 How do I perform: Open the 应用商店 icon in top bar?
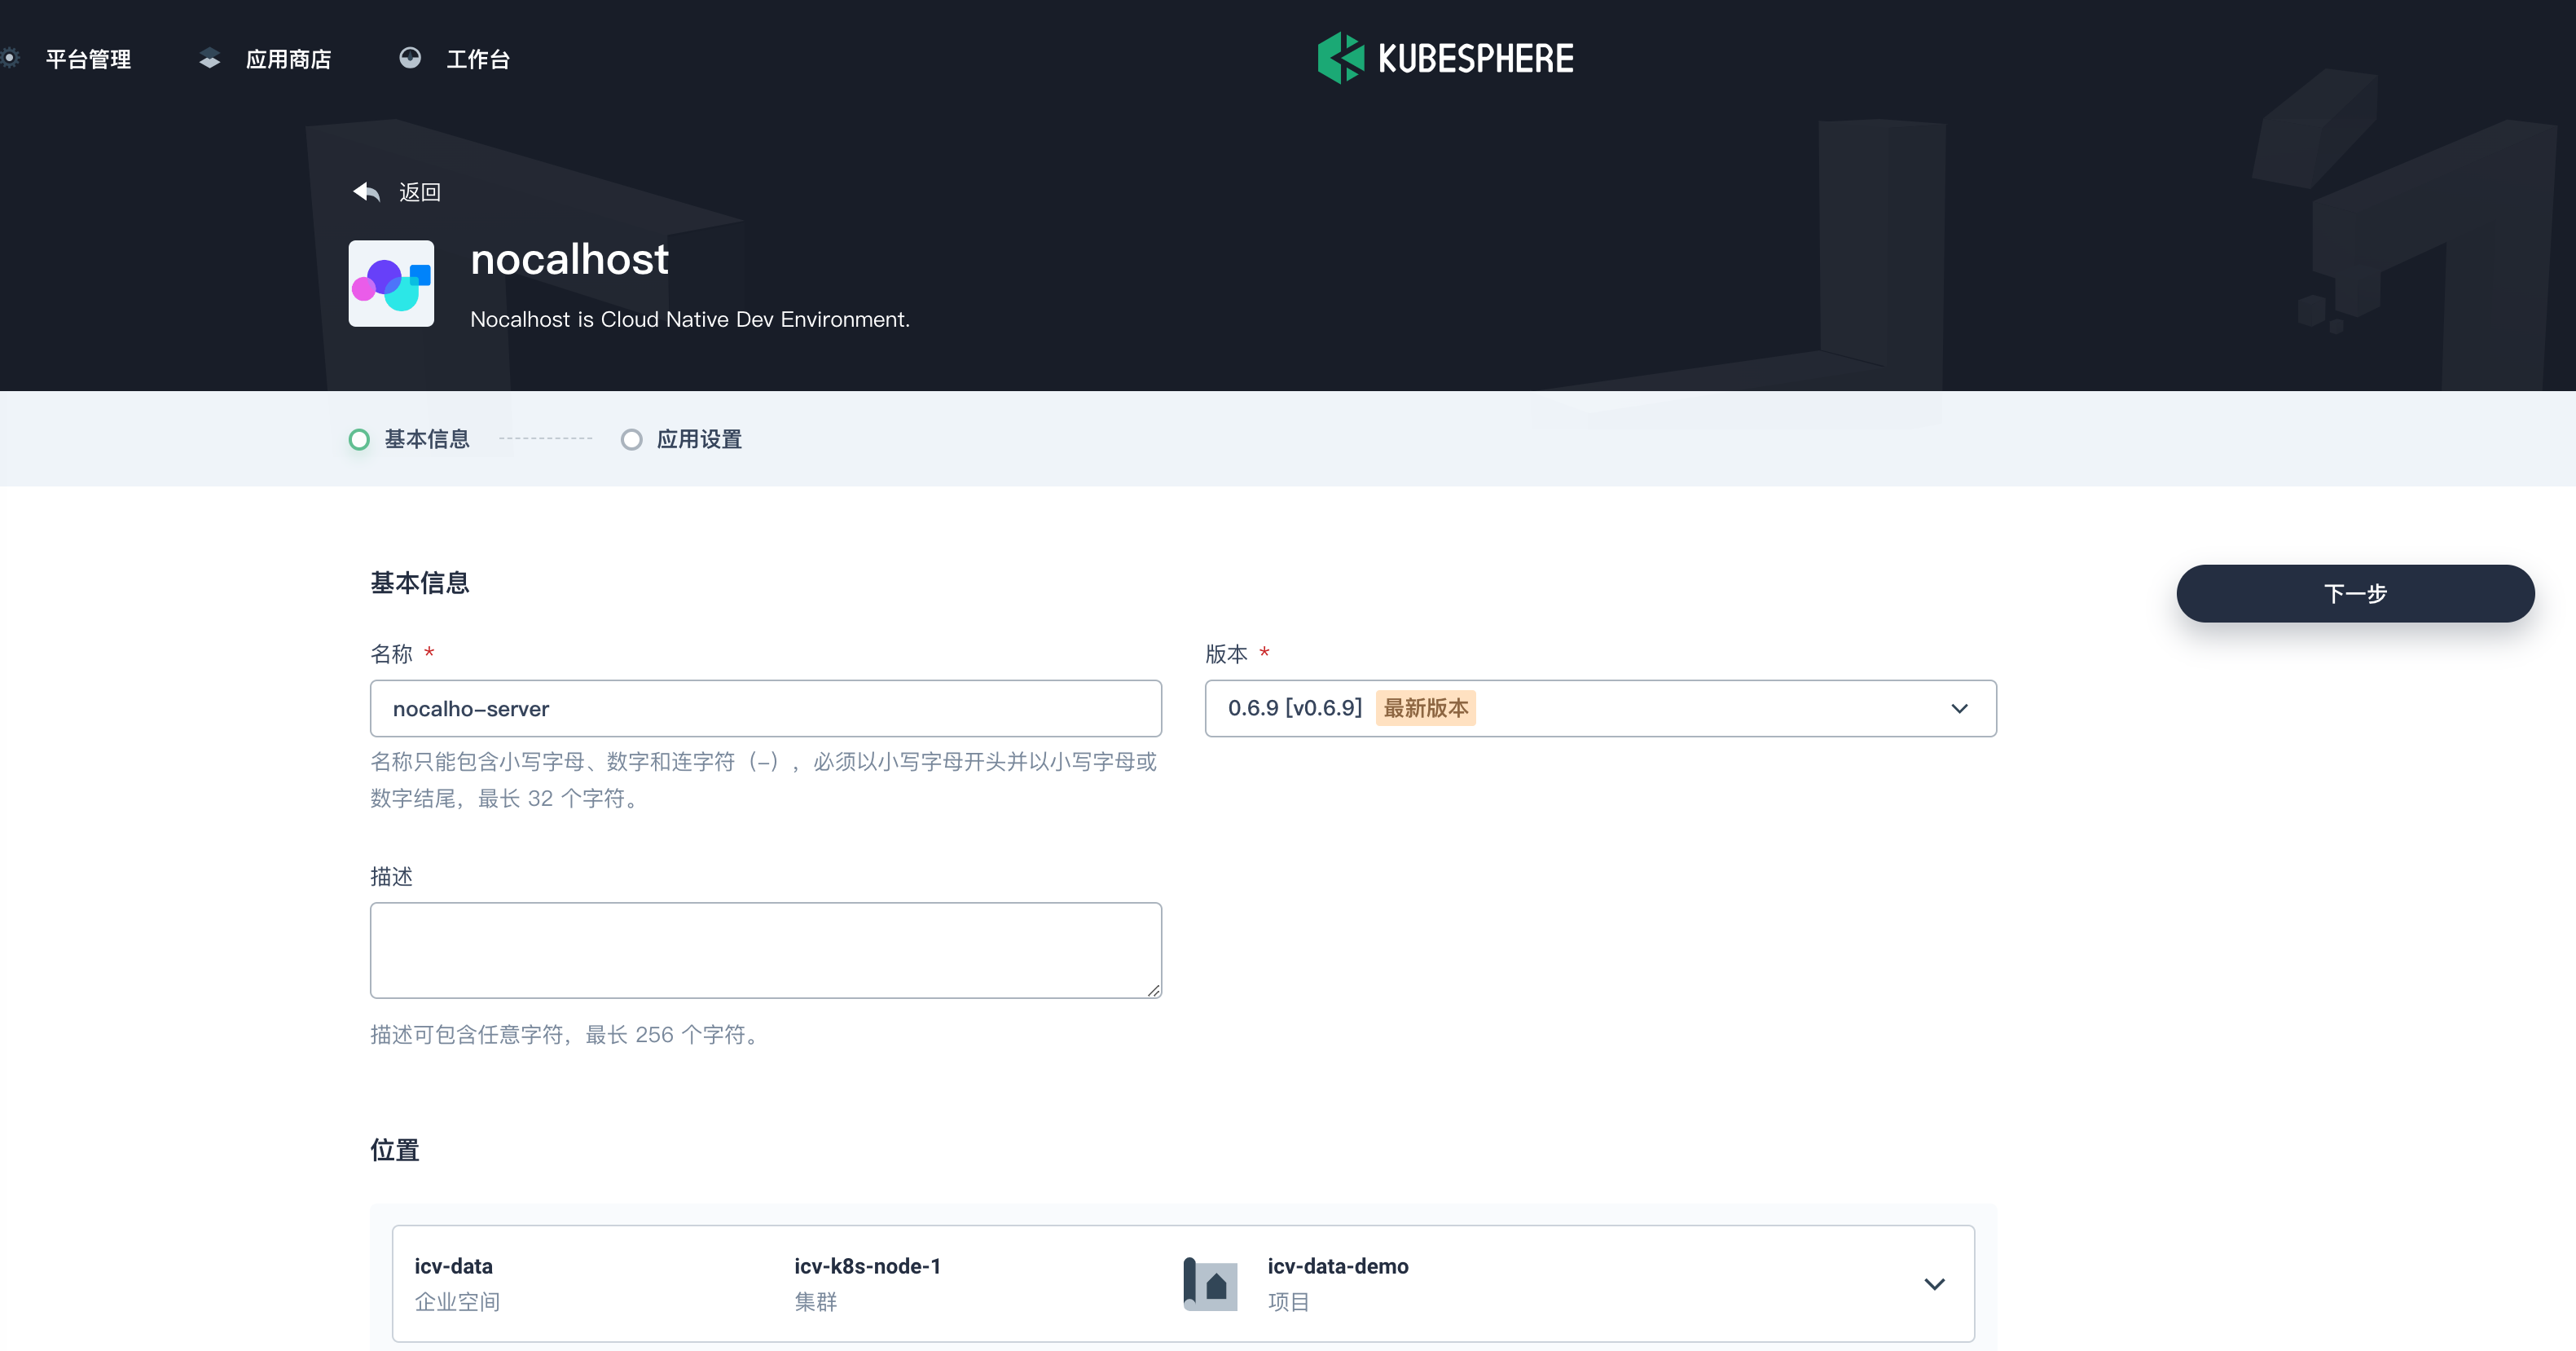[209, 57]
